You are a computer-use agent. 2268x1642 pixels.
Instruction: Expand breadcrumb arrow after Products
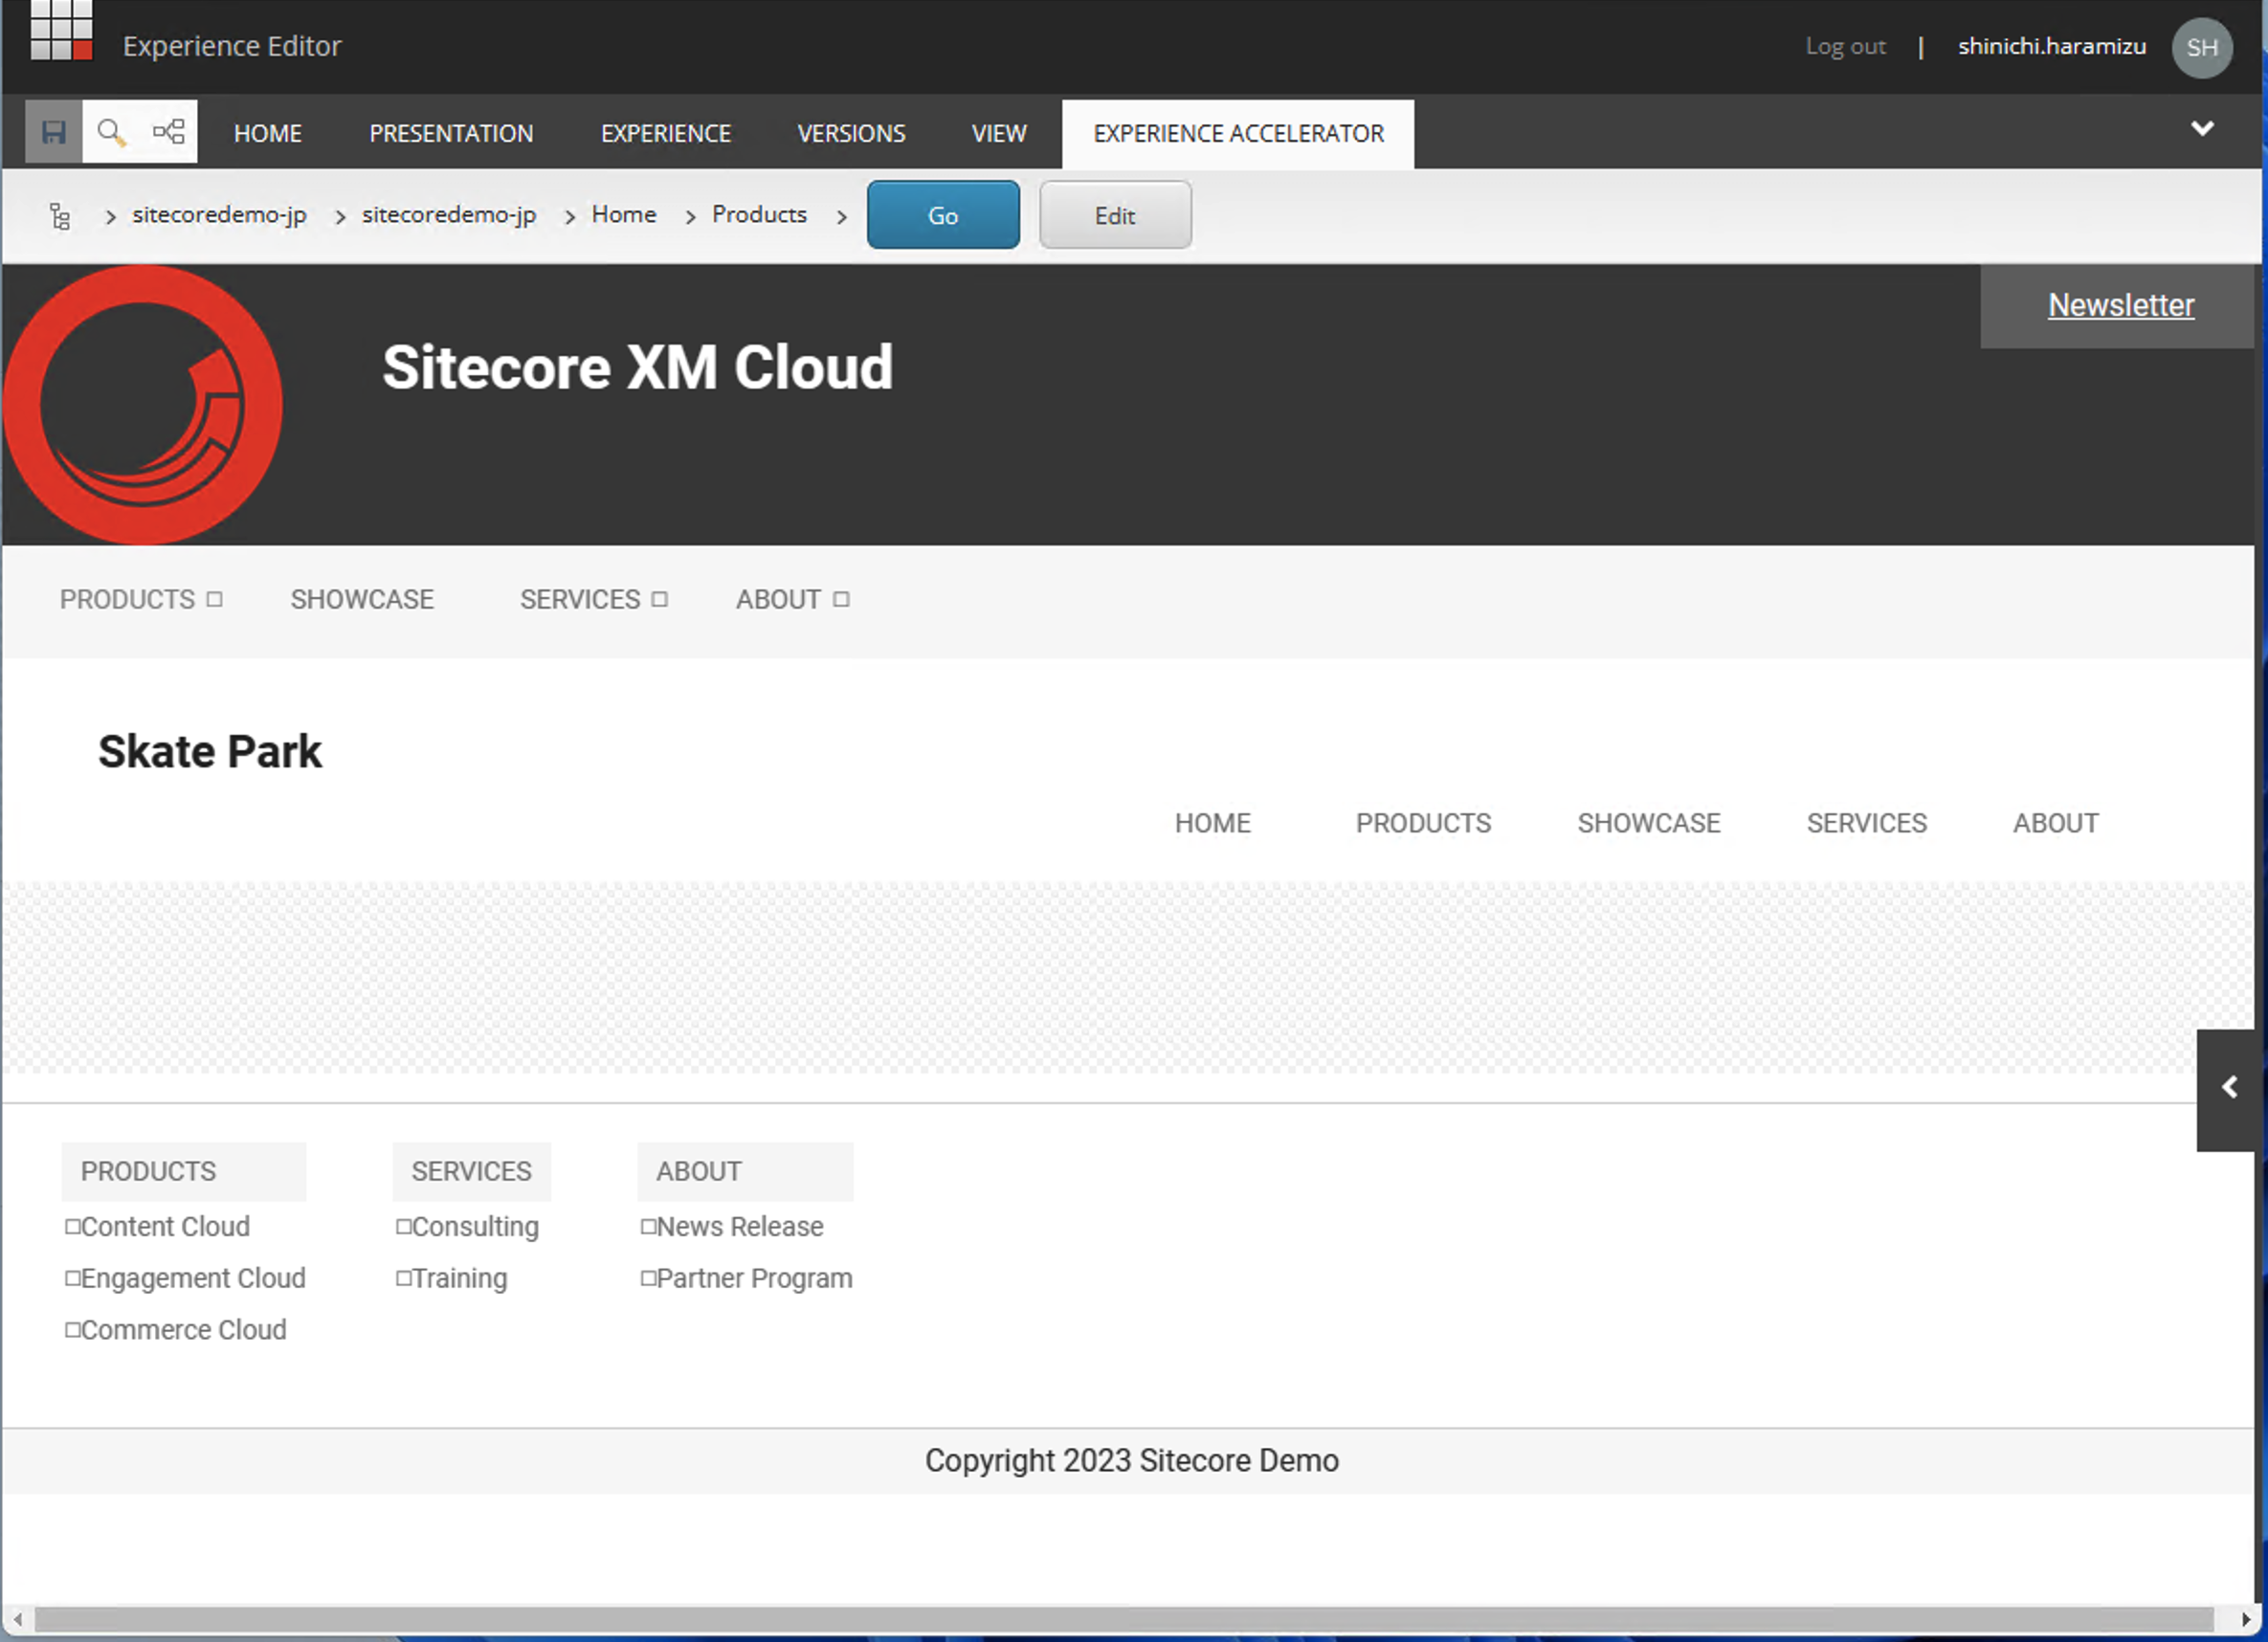842,217
